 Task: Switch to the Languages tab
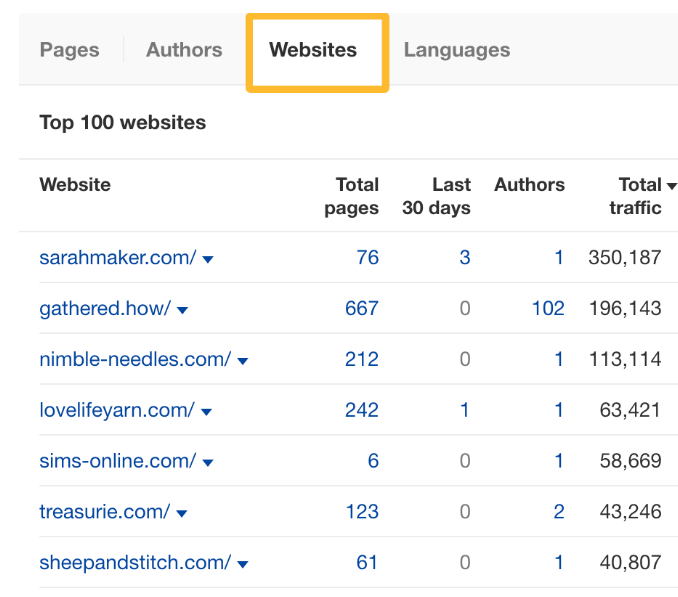tap(456, 50)
